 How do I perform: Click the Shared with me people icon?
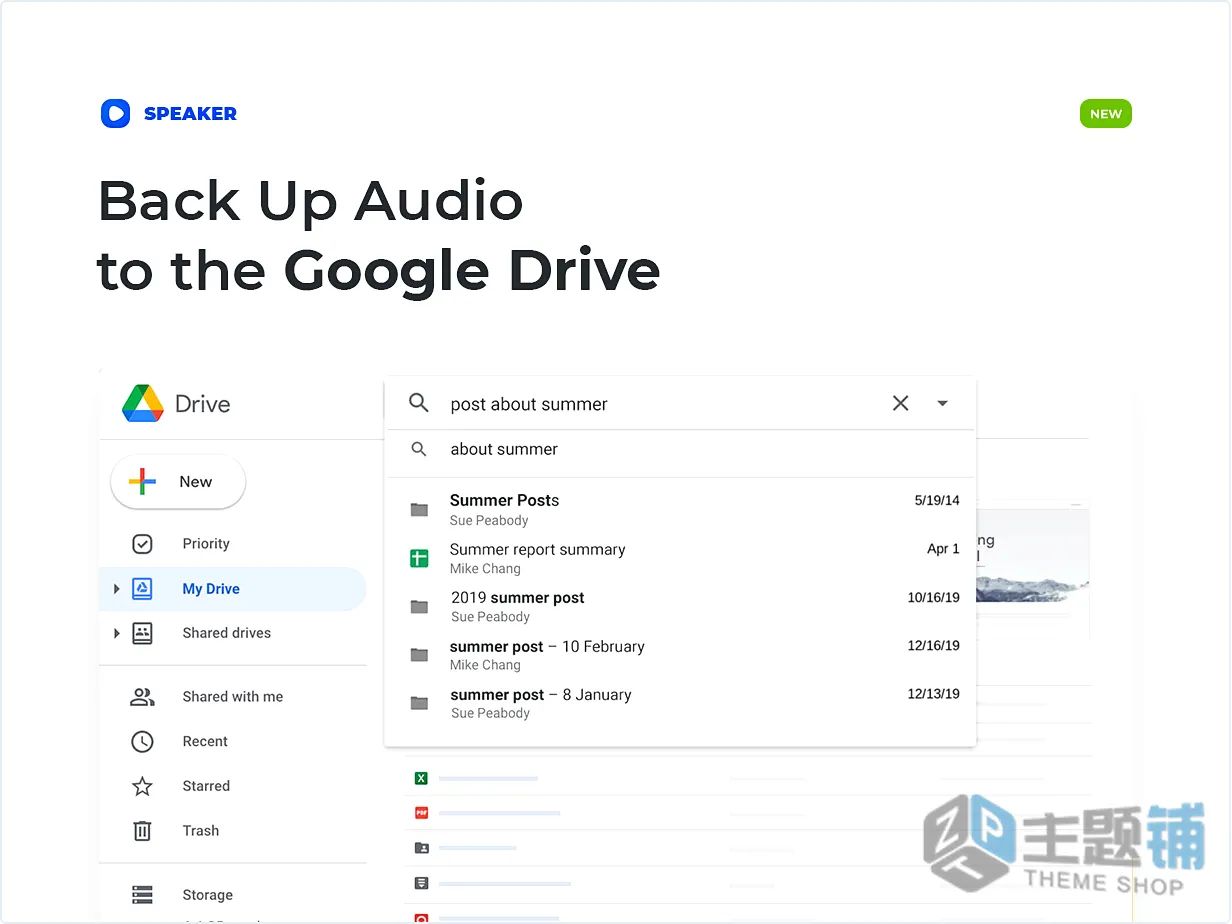tap(143, 697)
